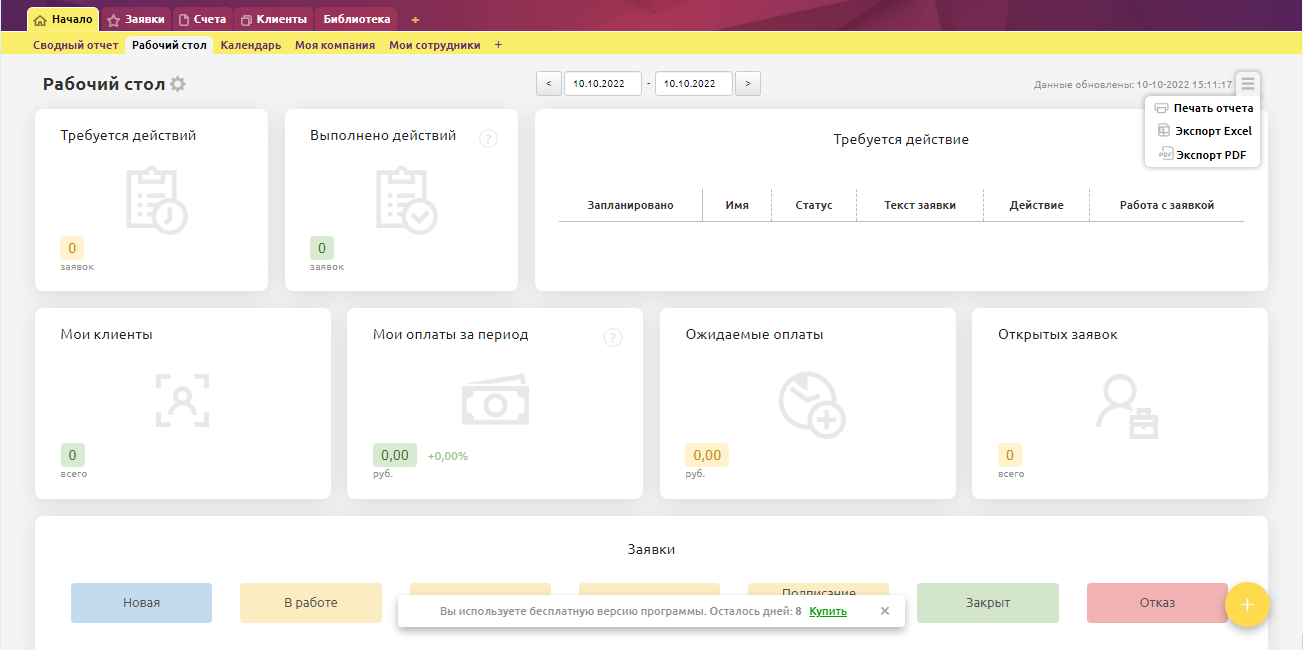Viewport: 1303px width, 650px height.
Task: Click help icon on Выполнено действий card
Action: [x=488, y=138]
